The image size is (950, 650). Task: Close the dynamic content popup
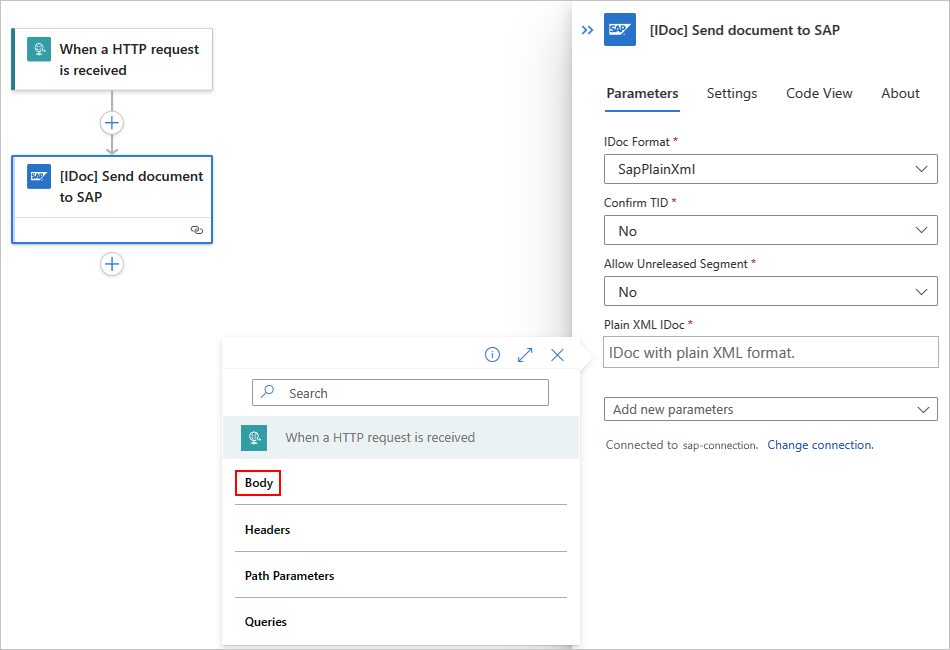(x=558, y=355)
